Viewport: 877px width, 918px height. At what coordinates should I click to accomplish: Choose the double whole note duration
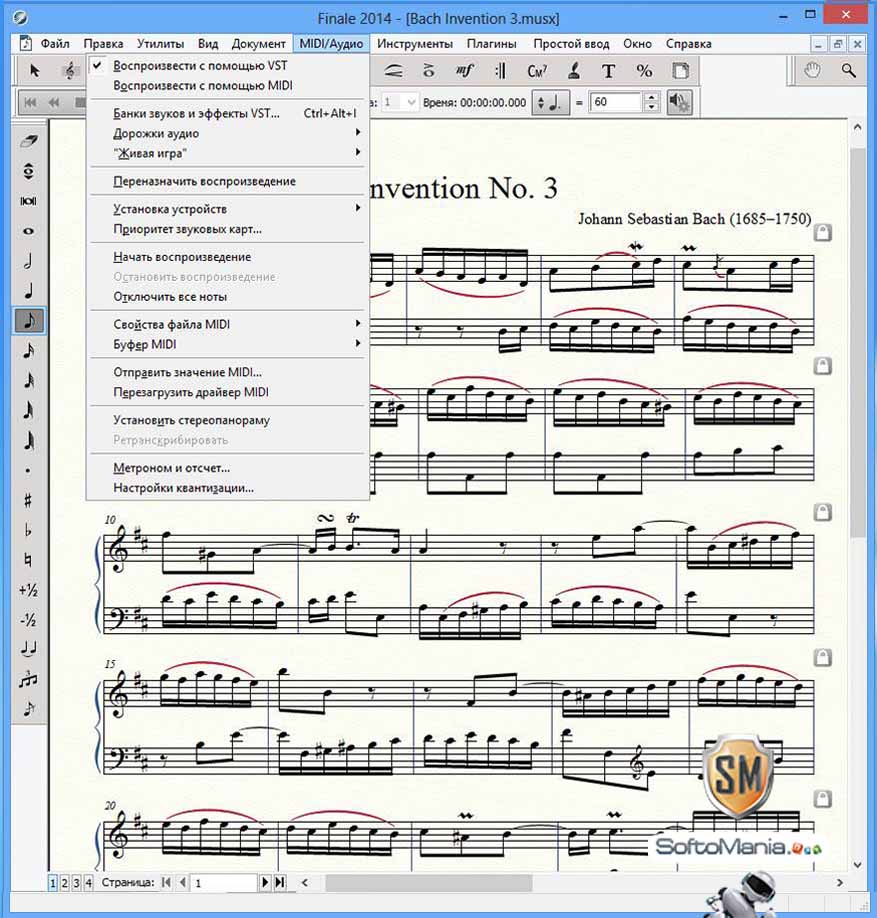(x=29, y=201)
